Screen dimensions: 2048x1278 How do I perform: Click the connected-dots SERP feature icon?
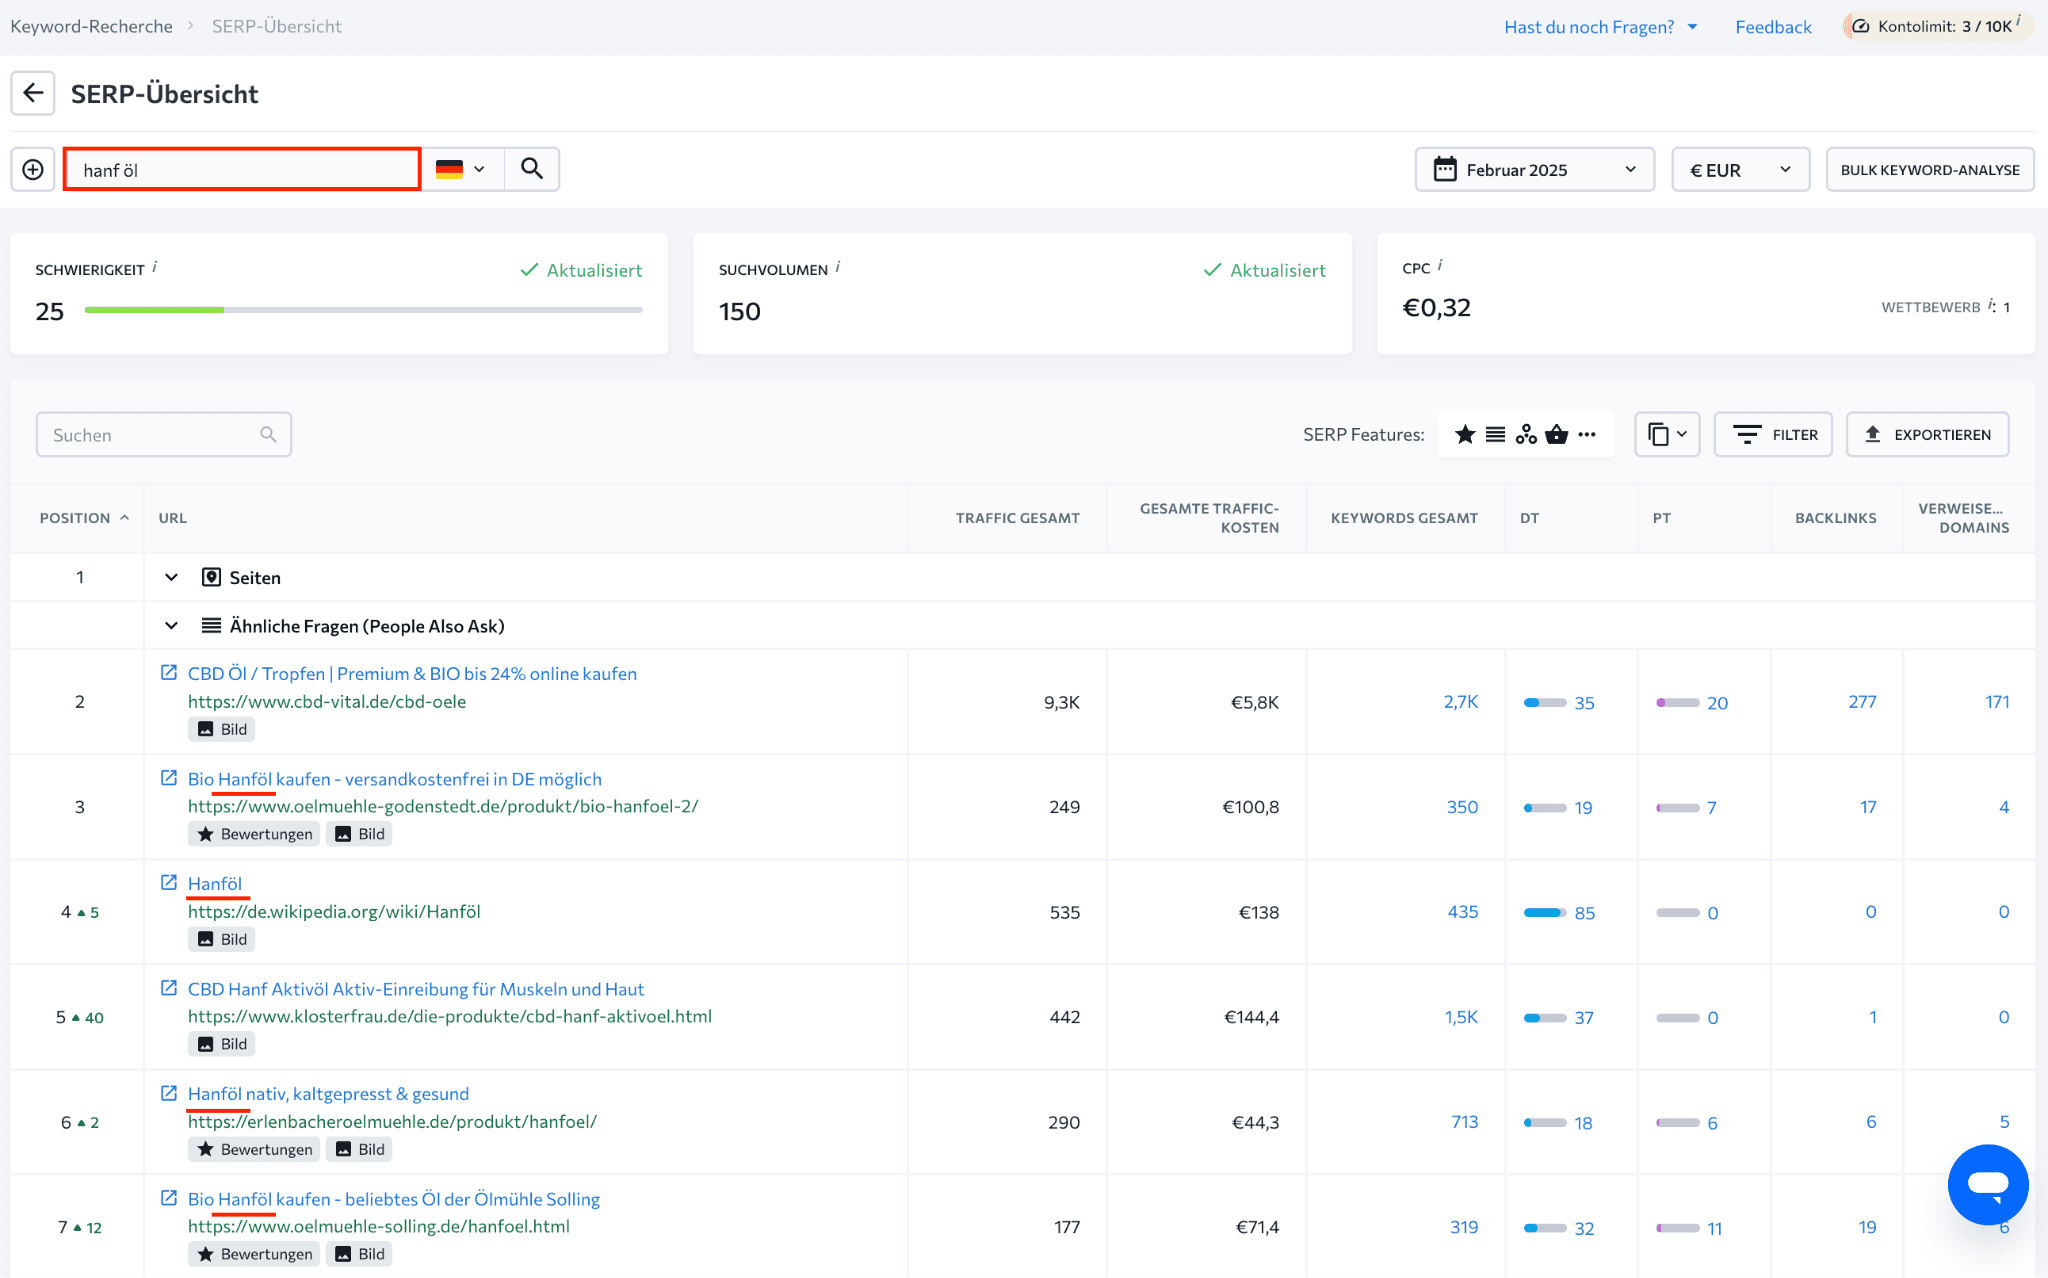(1526, 434)
